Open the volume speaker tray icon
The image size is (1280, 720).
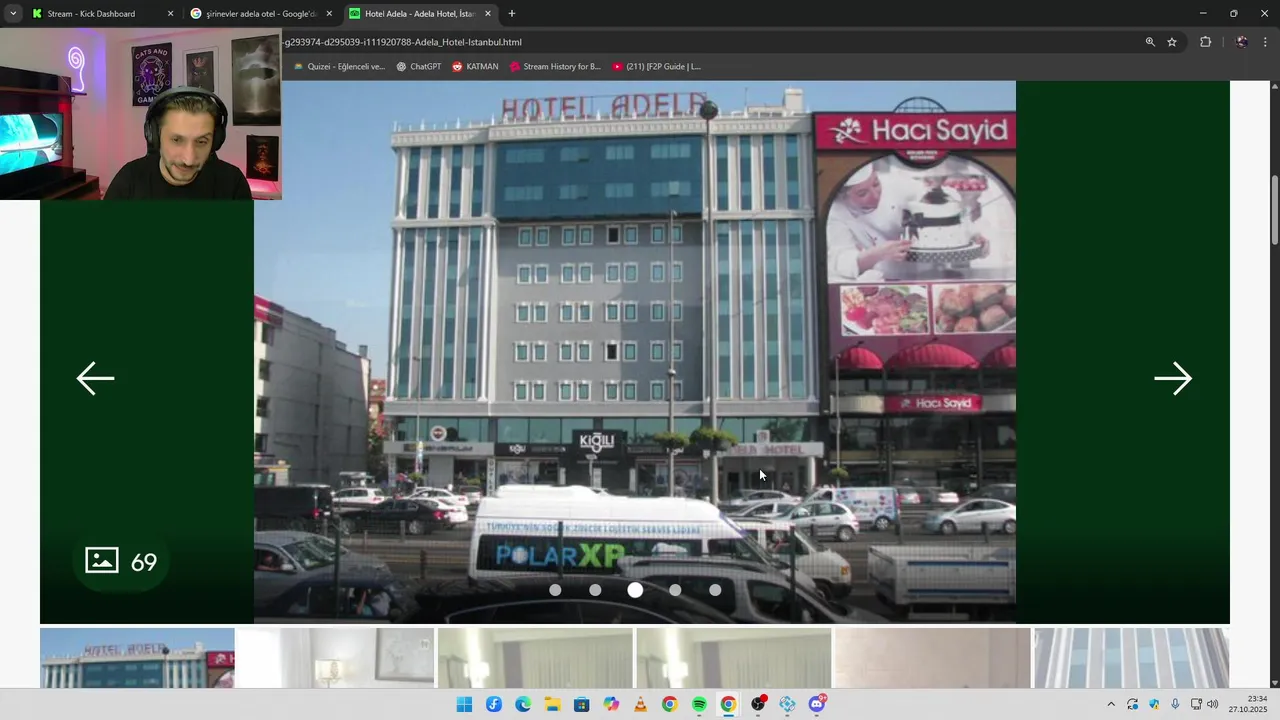coord(1213,704)
